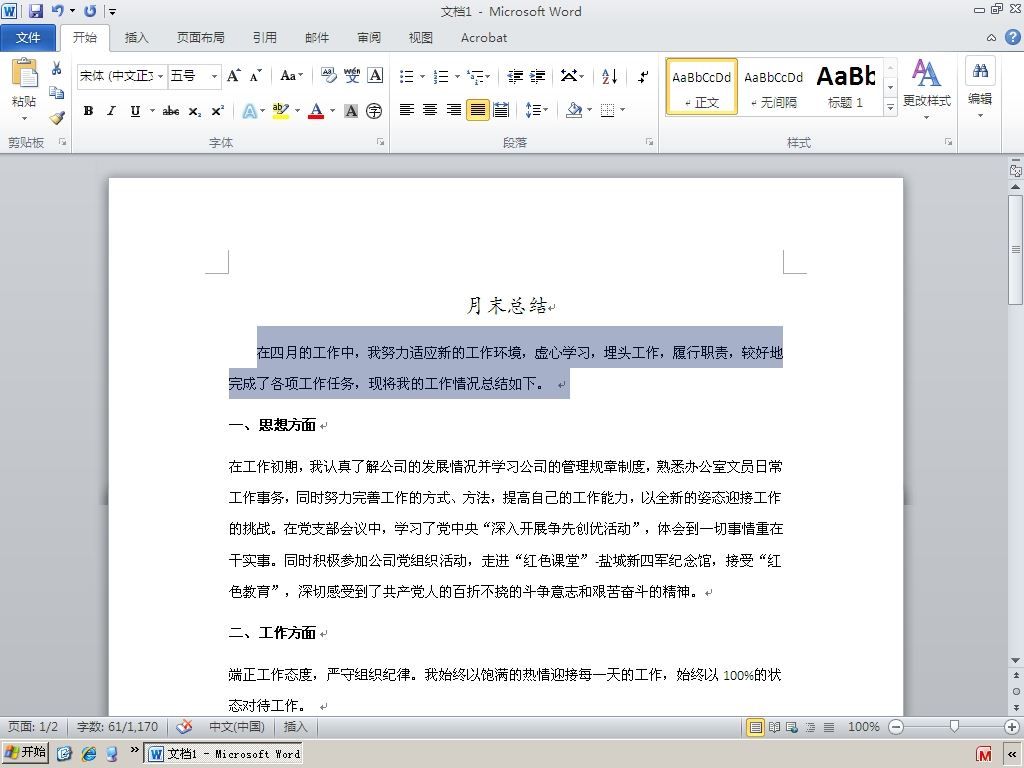This screenshot has width=1024, height=768.
Task: Apply the text highlight color marker
Action: coord(281,110)
